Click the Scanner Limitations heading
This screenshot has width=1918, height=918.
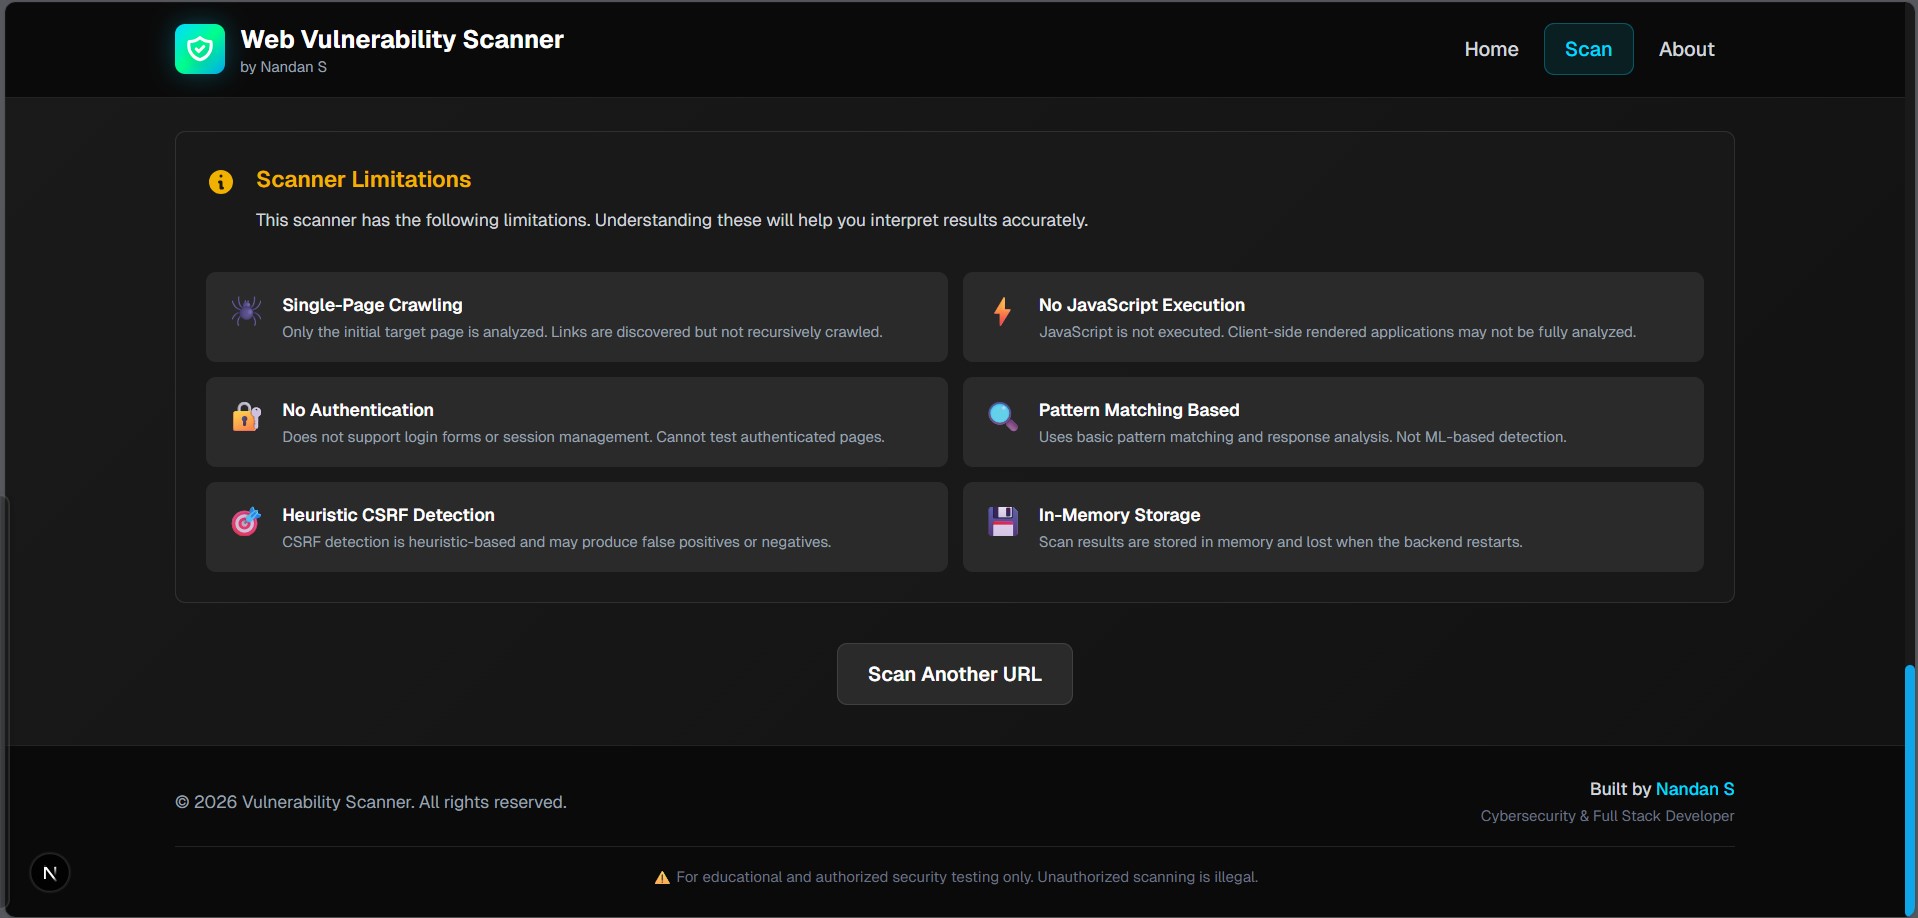coord(363,179)
